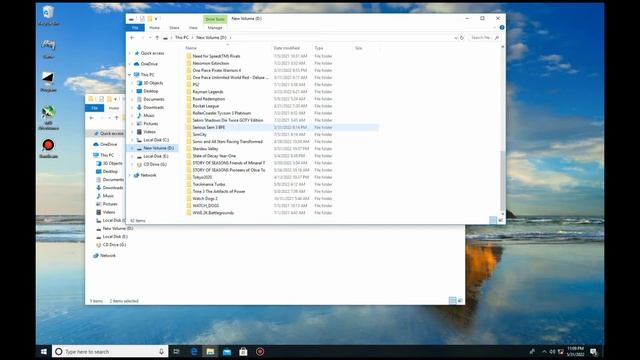Viewport: 640px width, 360px height.
Task: Expand Local Disk (C:) in front window
Action: [x=133, y=140]
